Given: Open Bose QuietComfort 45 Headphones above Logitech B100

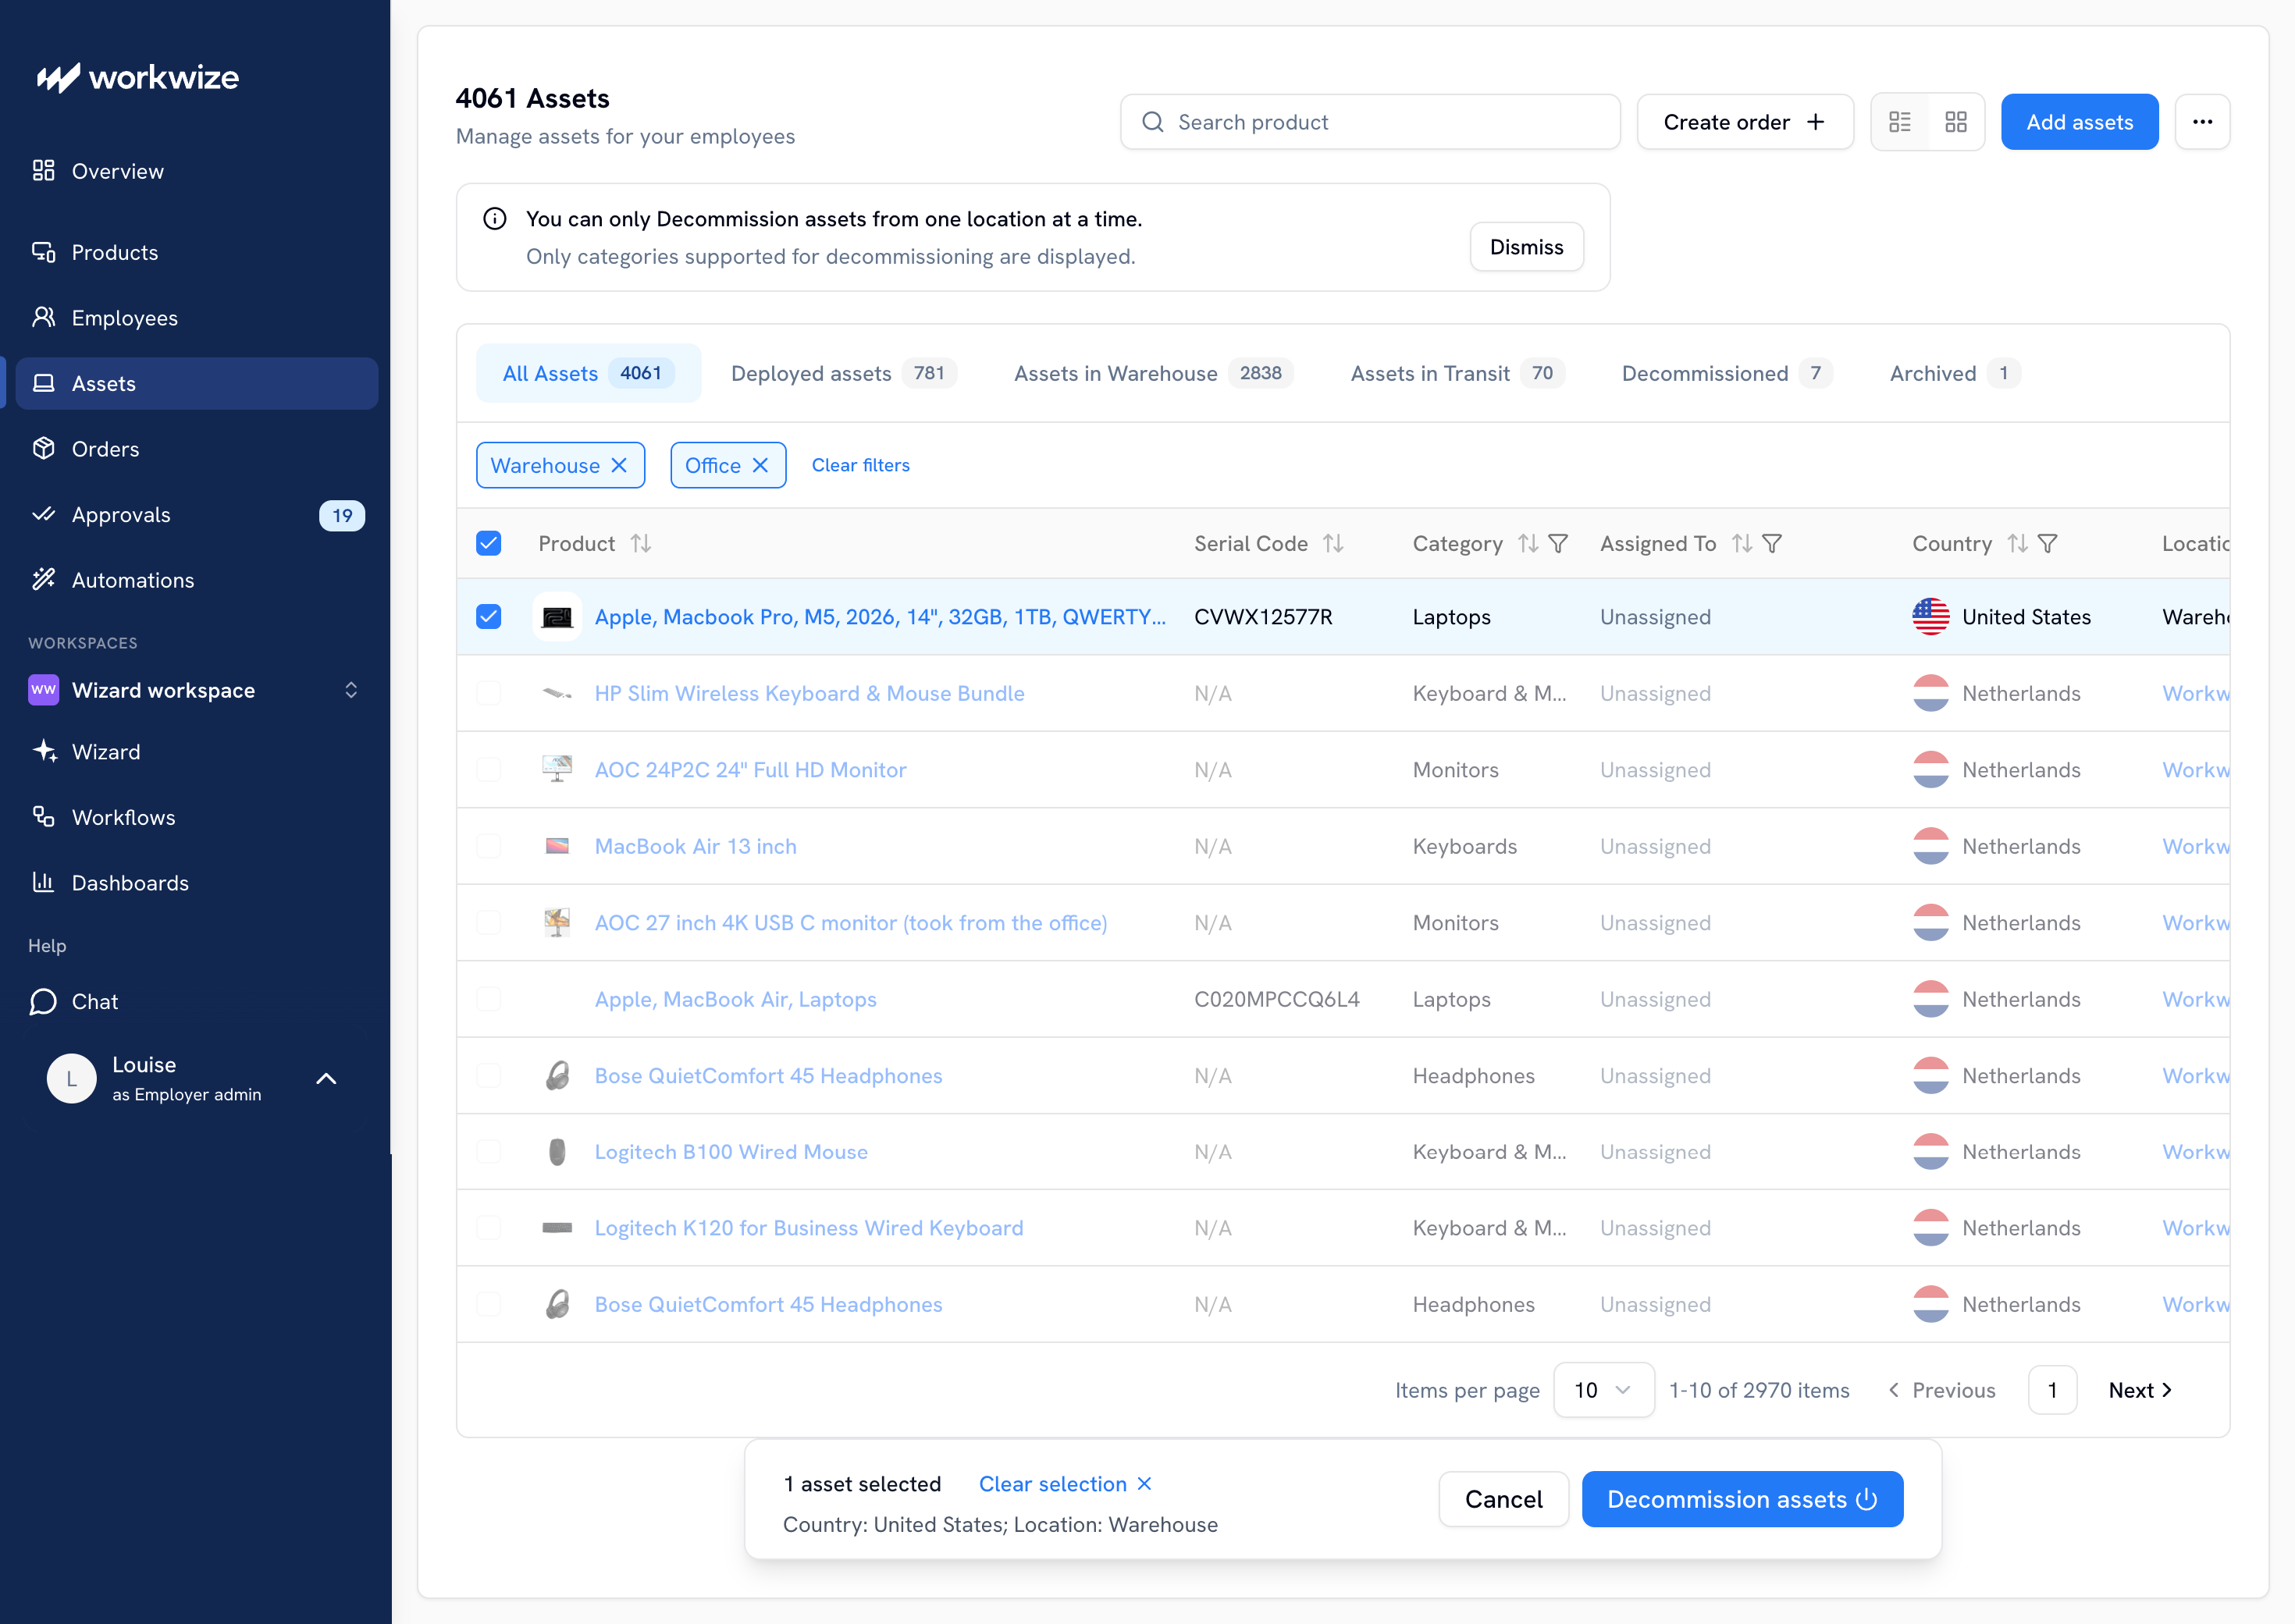Looking at the screenshot, I should 768,1076.
